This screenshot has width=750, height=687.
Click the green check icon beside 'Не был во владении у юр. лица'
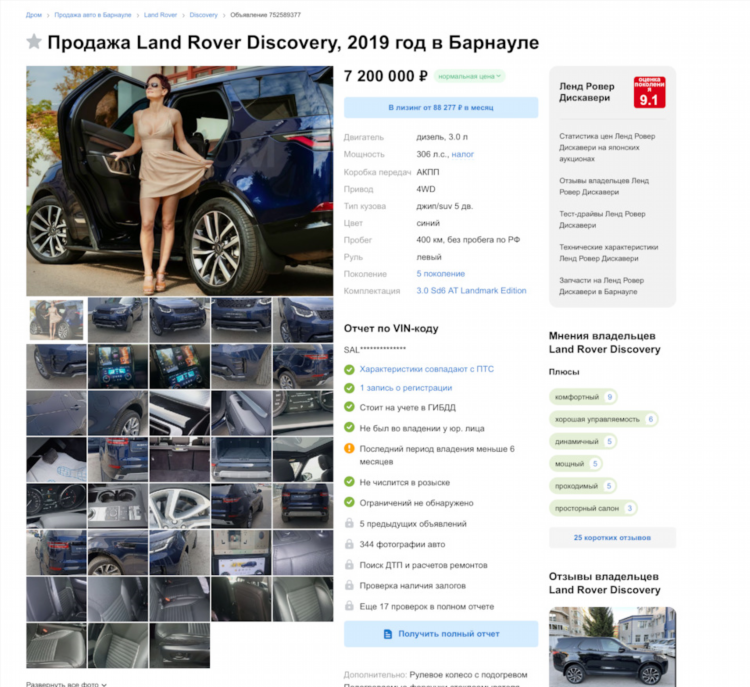click(x=349, y=428)
